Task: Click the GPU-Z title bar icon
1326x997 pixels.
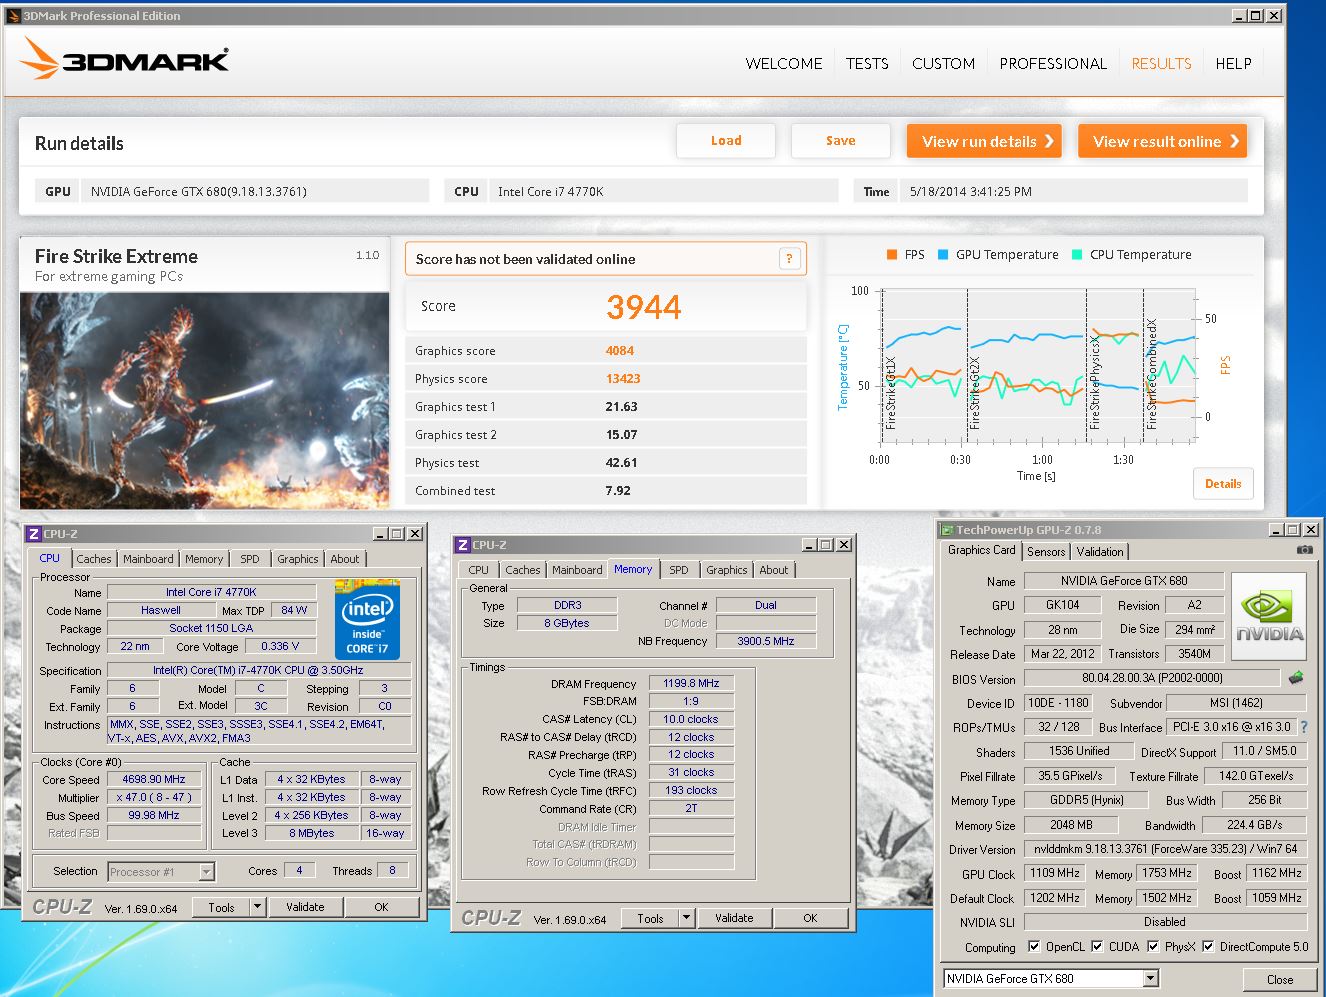Action: (946, 530)
